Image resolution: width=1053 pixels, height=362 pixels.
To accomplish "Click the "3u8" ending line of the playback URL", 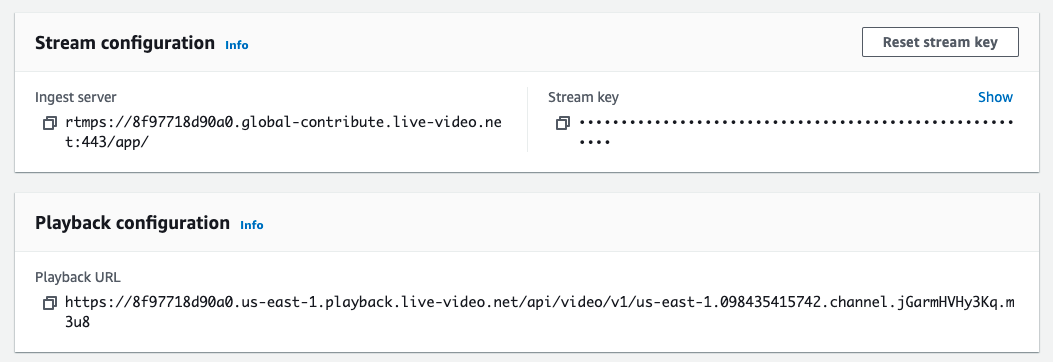I will tap(77, 322).
